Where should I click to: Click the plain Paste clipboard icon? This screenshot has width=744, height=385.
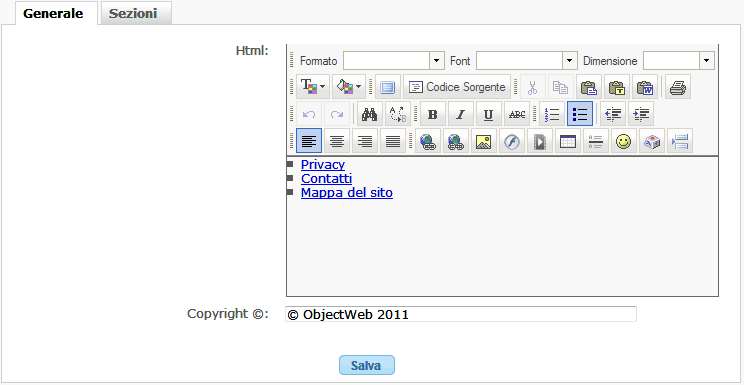(x=588, y=87)
